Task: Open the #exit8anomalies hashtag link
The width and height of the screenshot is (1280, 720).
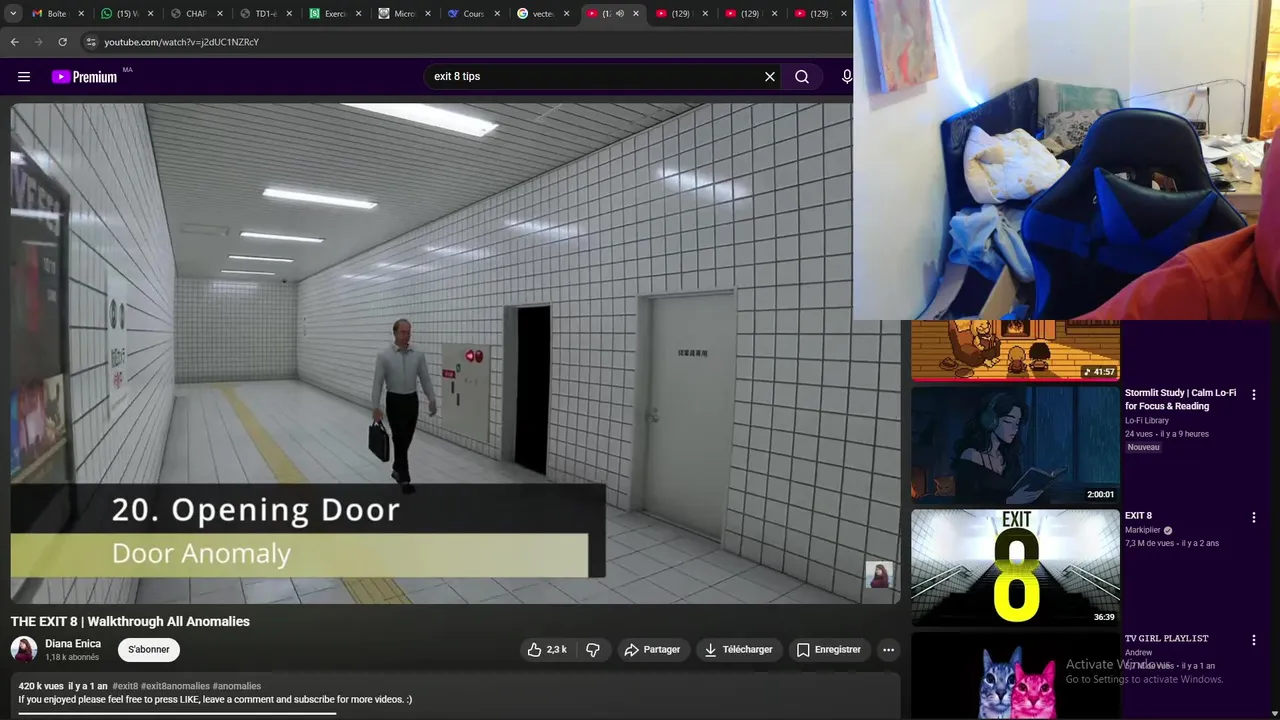Action: tap(175, 686)
